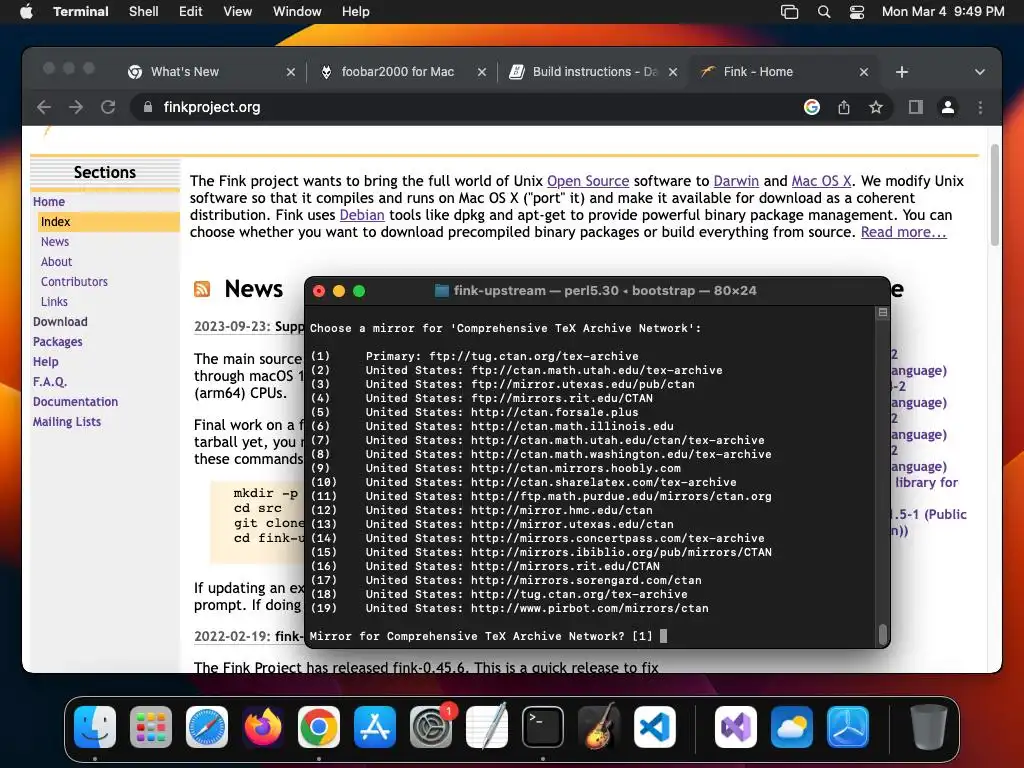Open TextEdit from the Dock
The image size is (1024, 768).
[x=487, y=727]
